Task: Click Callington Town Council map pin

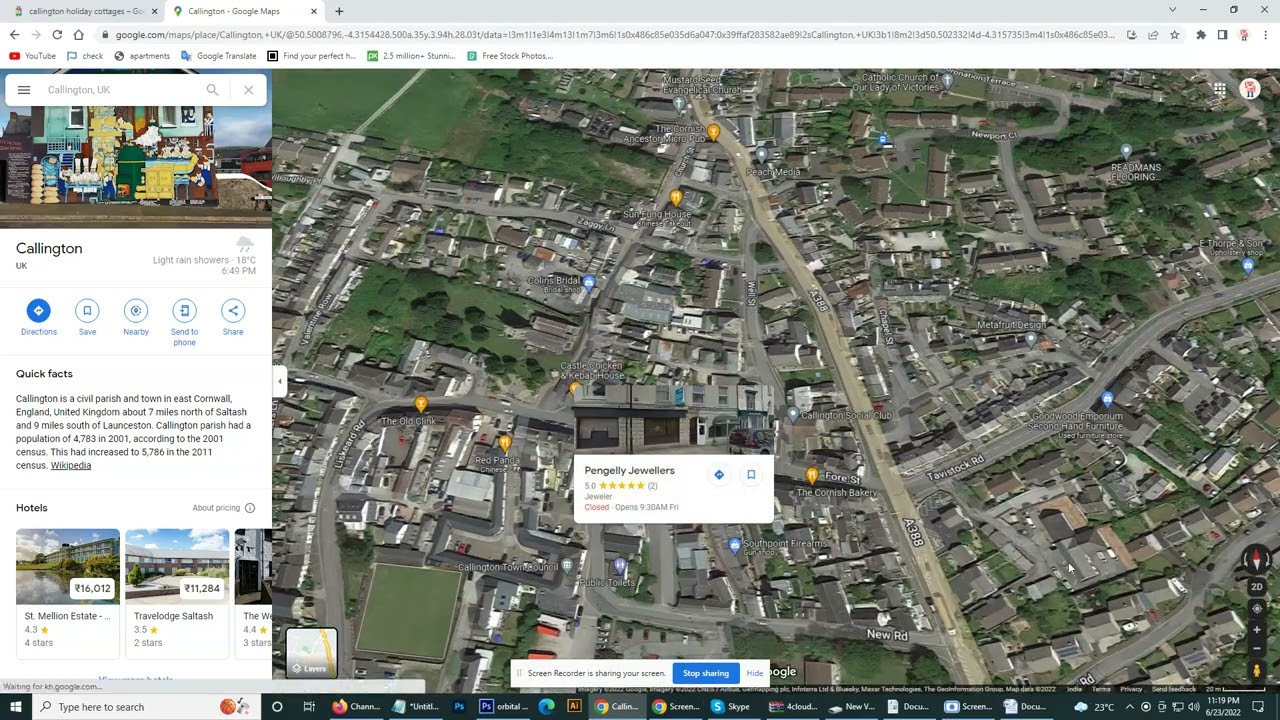Action: pyautogui.click(x=567, y=566)
